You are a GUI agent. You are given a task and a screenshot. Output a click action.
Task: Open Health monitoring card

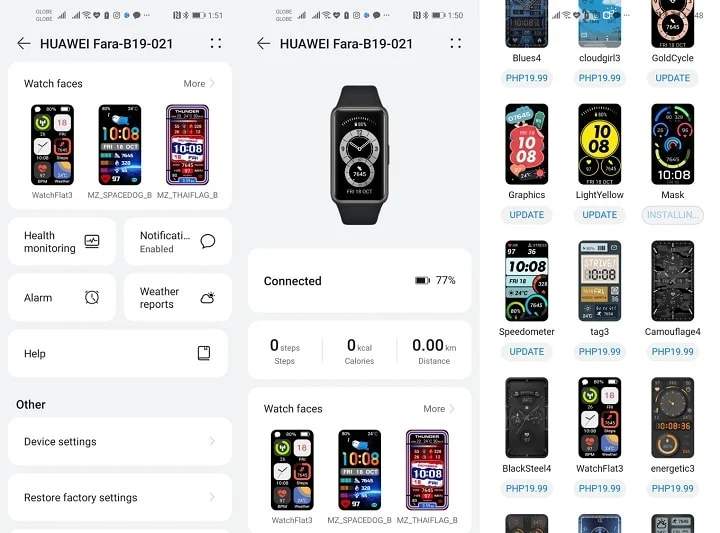pos(62,241)
